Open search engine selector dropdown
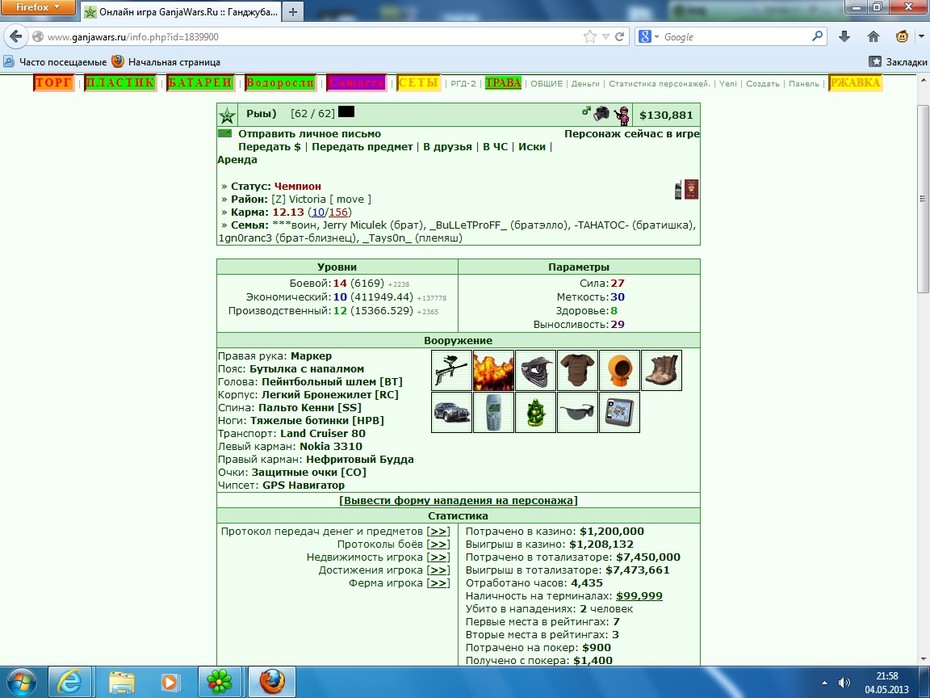The image size is (930, 698). (x=648, y=37)
